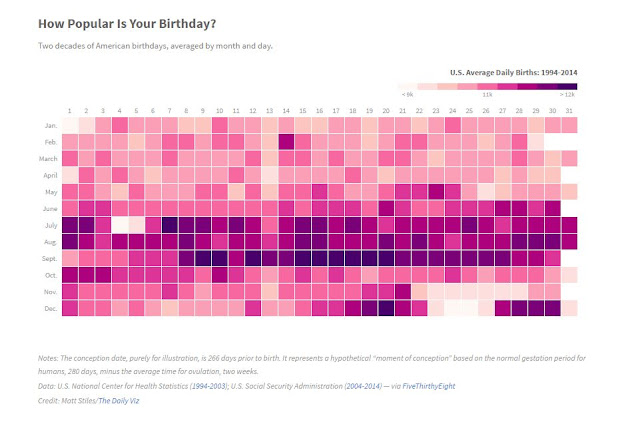Click the July 4 heatmap cell
Image resolution: width=640 pixels, height=430 pixels.
pyautogui.click(x=120, y=225)
